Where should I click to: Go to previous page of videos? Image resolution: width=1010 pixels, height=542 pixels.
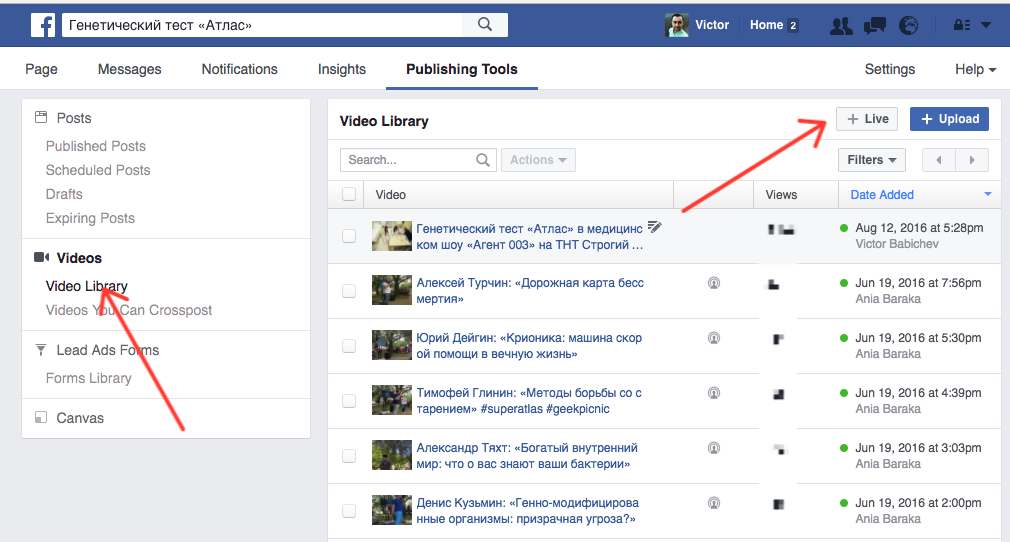939,160
